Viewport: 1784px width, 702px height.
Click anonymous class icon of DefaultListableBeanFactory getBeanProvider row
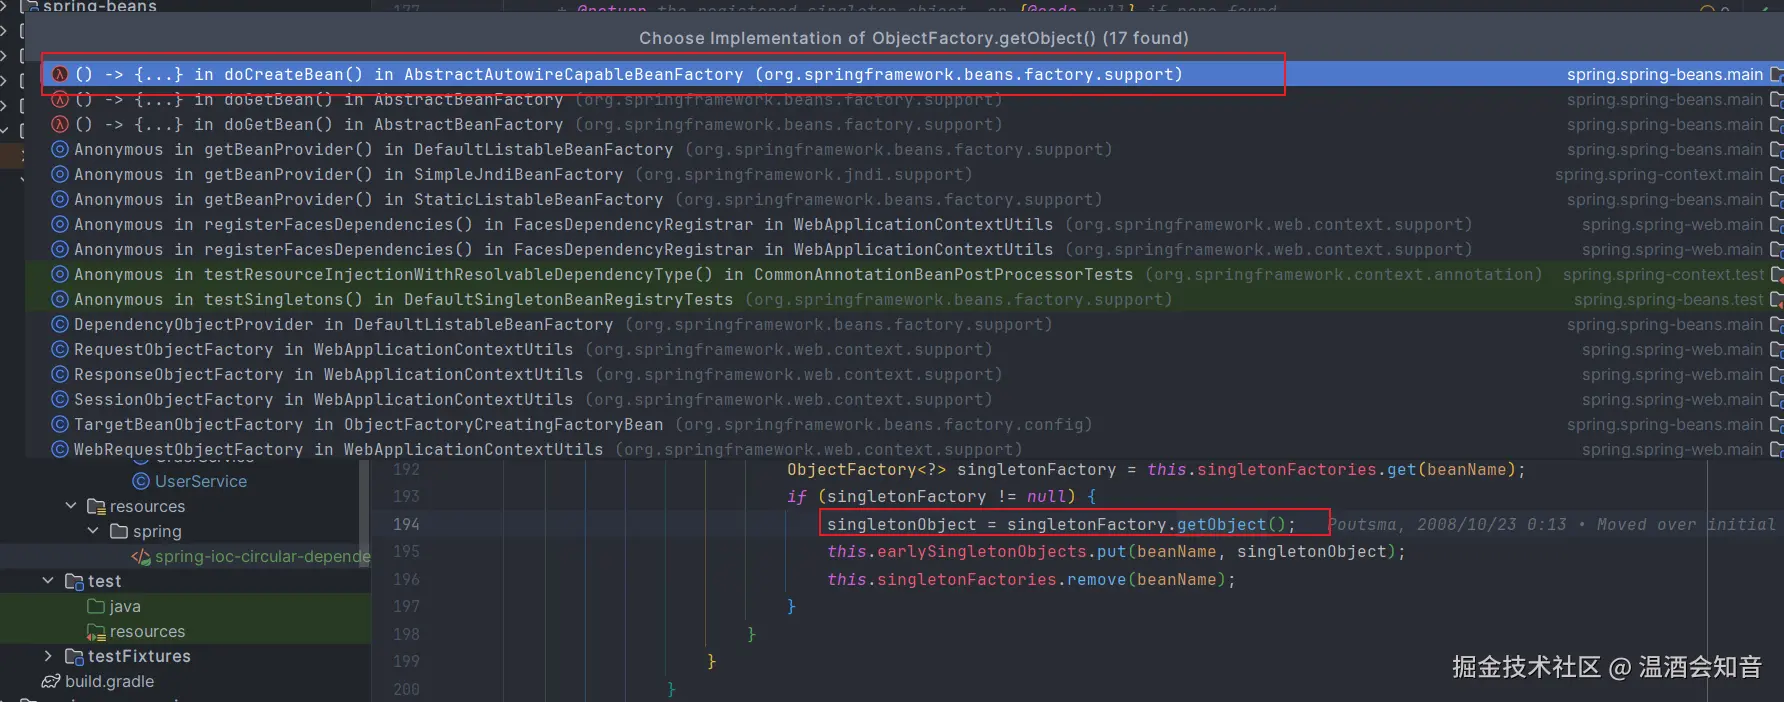60,149
